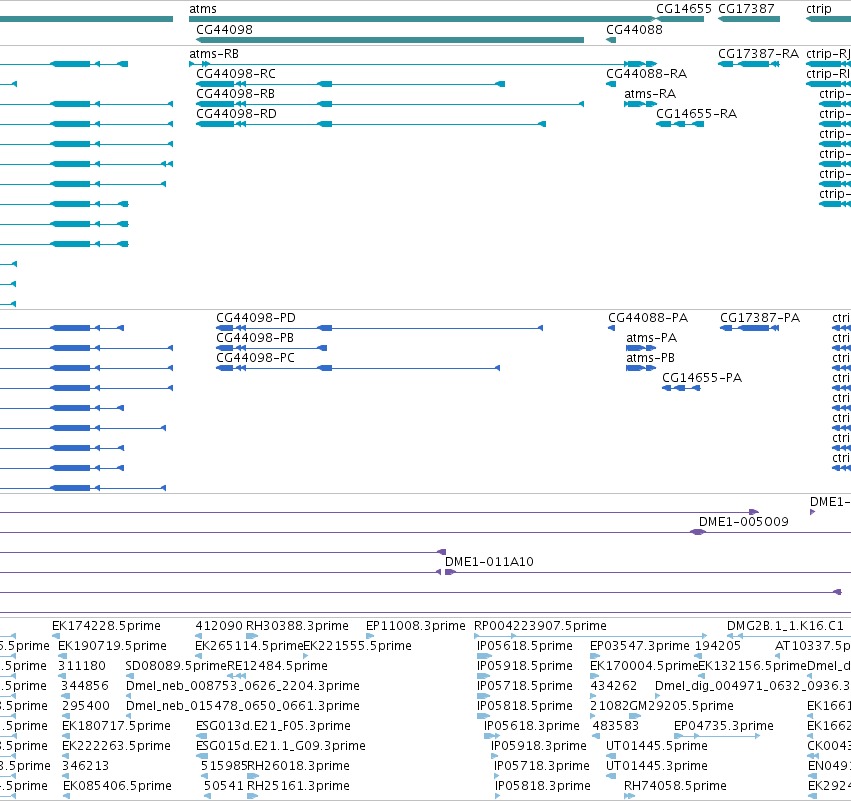Screen dimensions: 851x801
Task: Click the CG44088-PA protein label
Action: click(648, 318)
